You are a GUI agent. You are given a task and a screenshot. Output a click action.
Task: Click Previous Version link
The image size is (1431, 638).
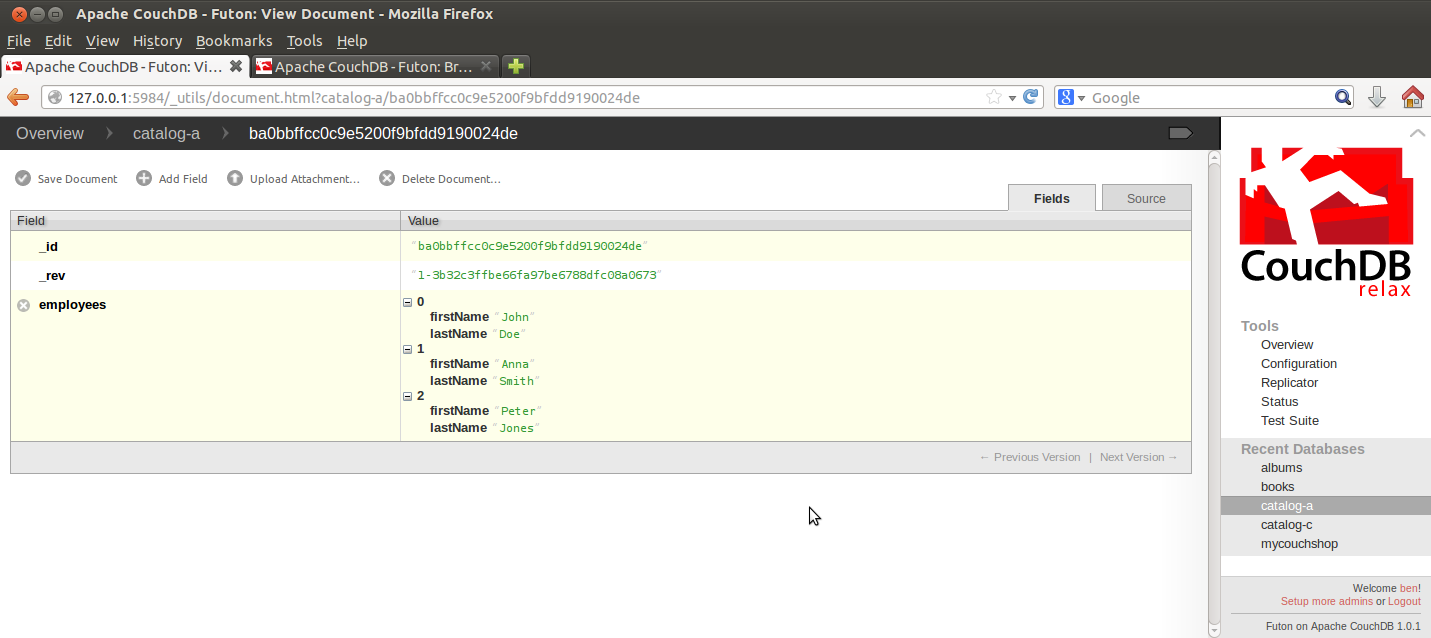point(1030,457)
